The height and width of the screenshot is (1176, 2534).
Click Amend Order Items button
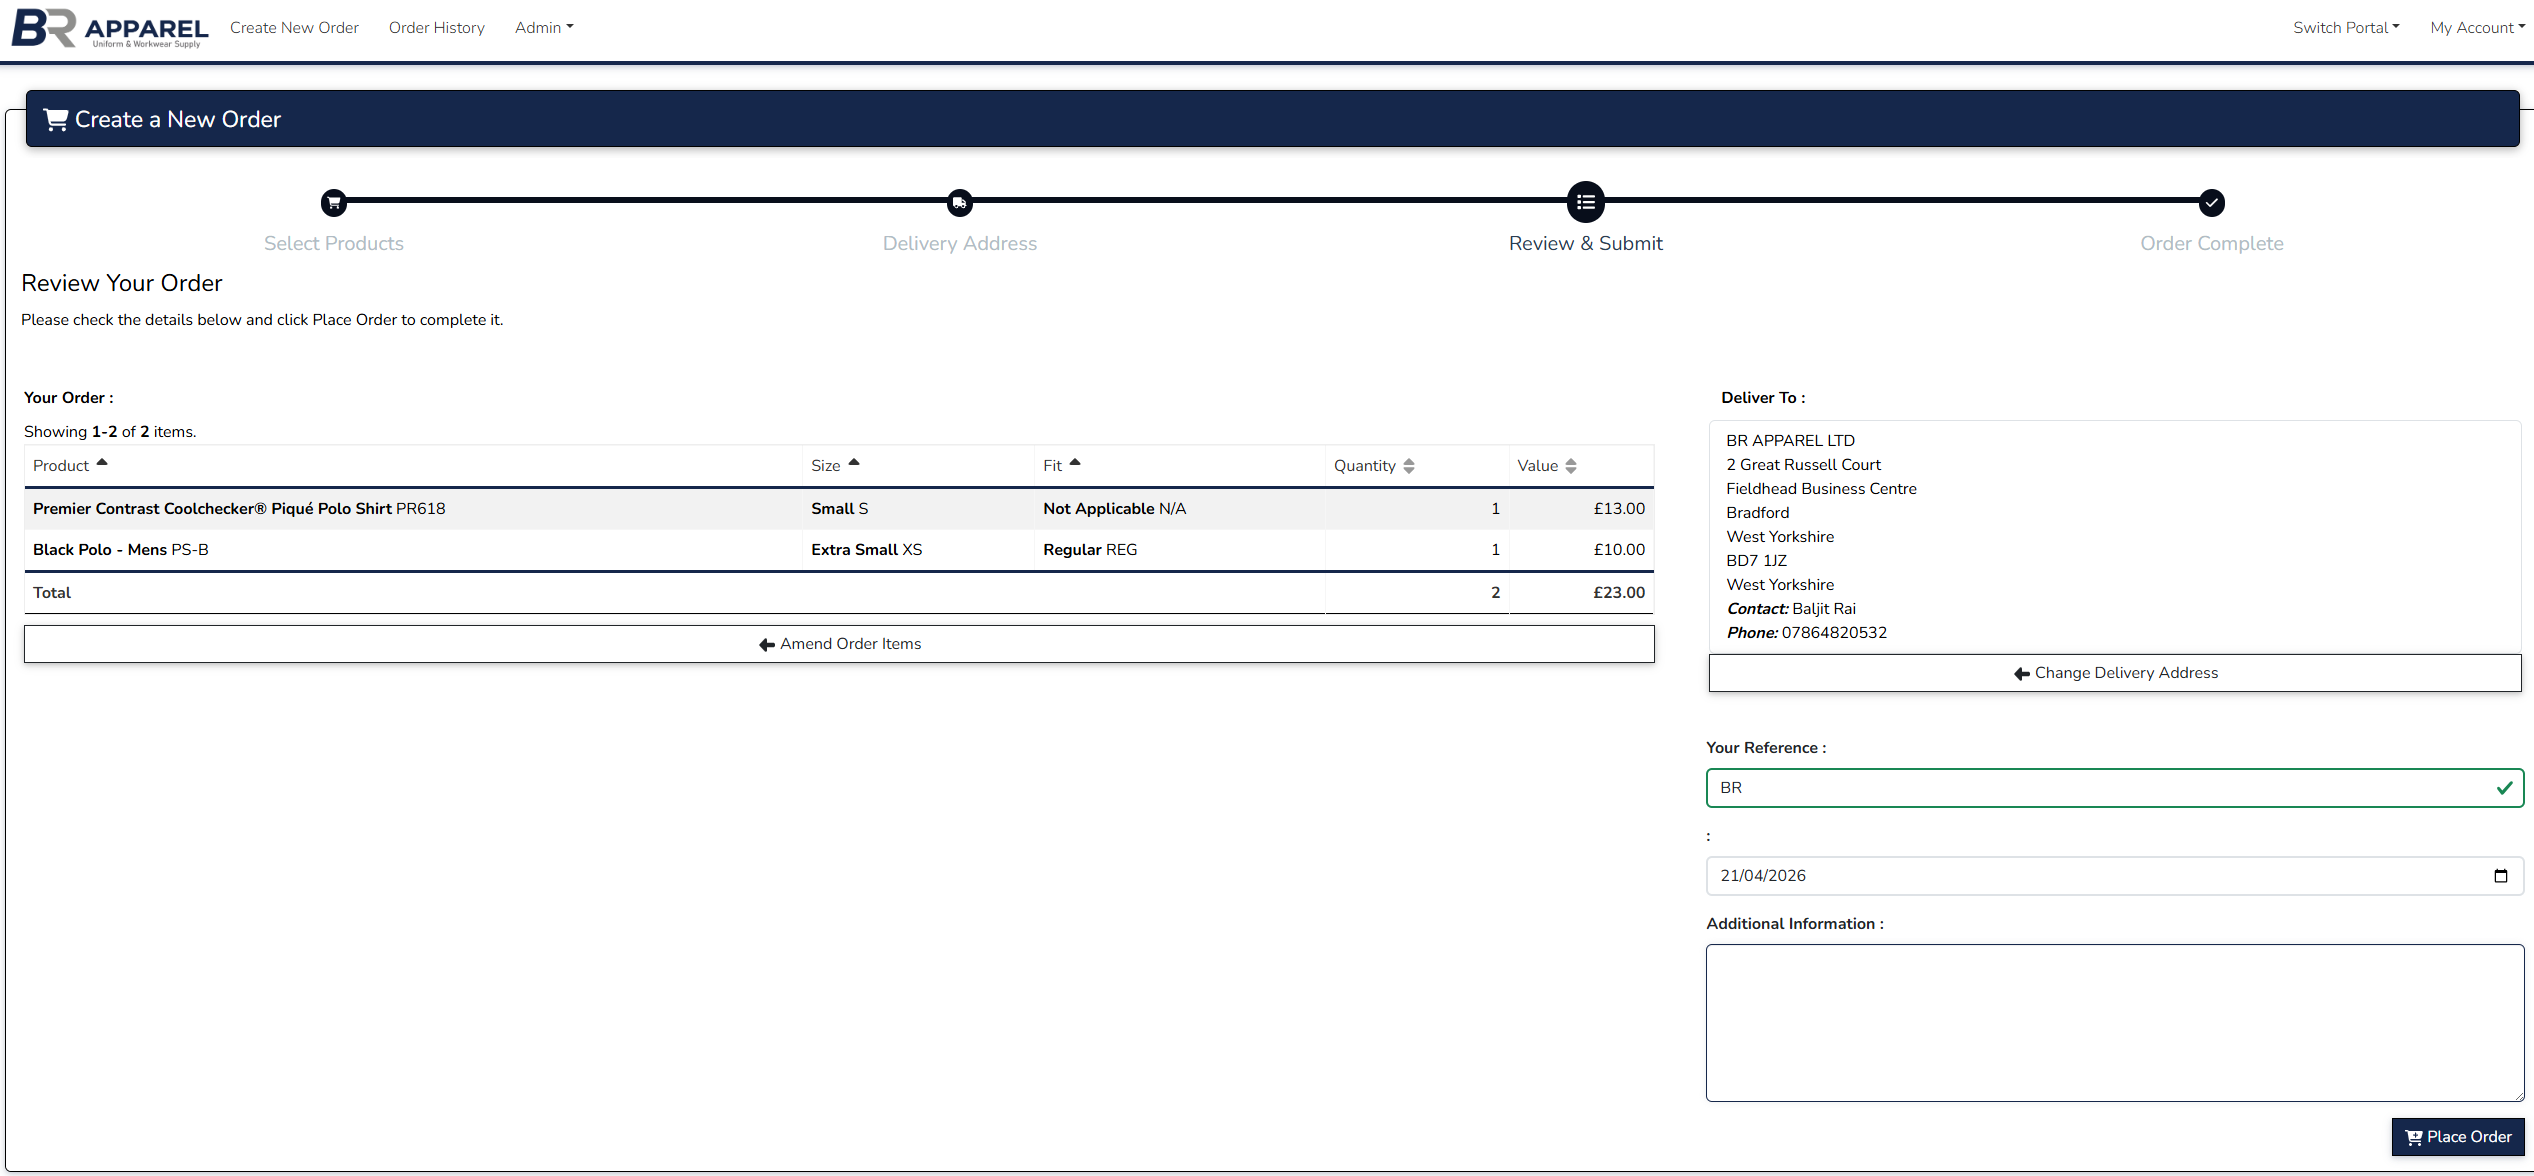click(839, 644)
